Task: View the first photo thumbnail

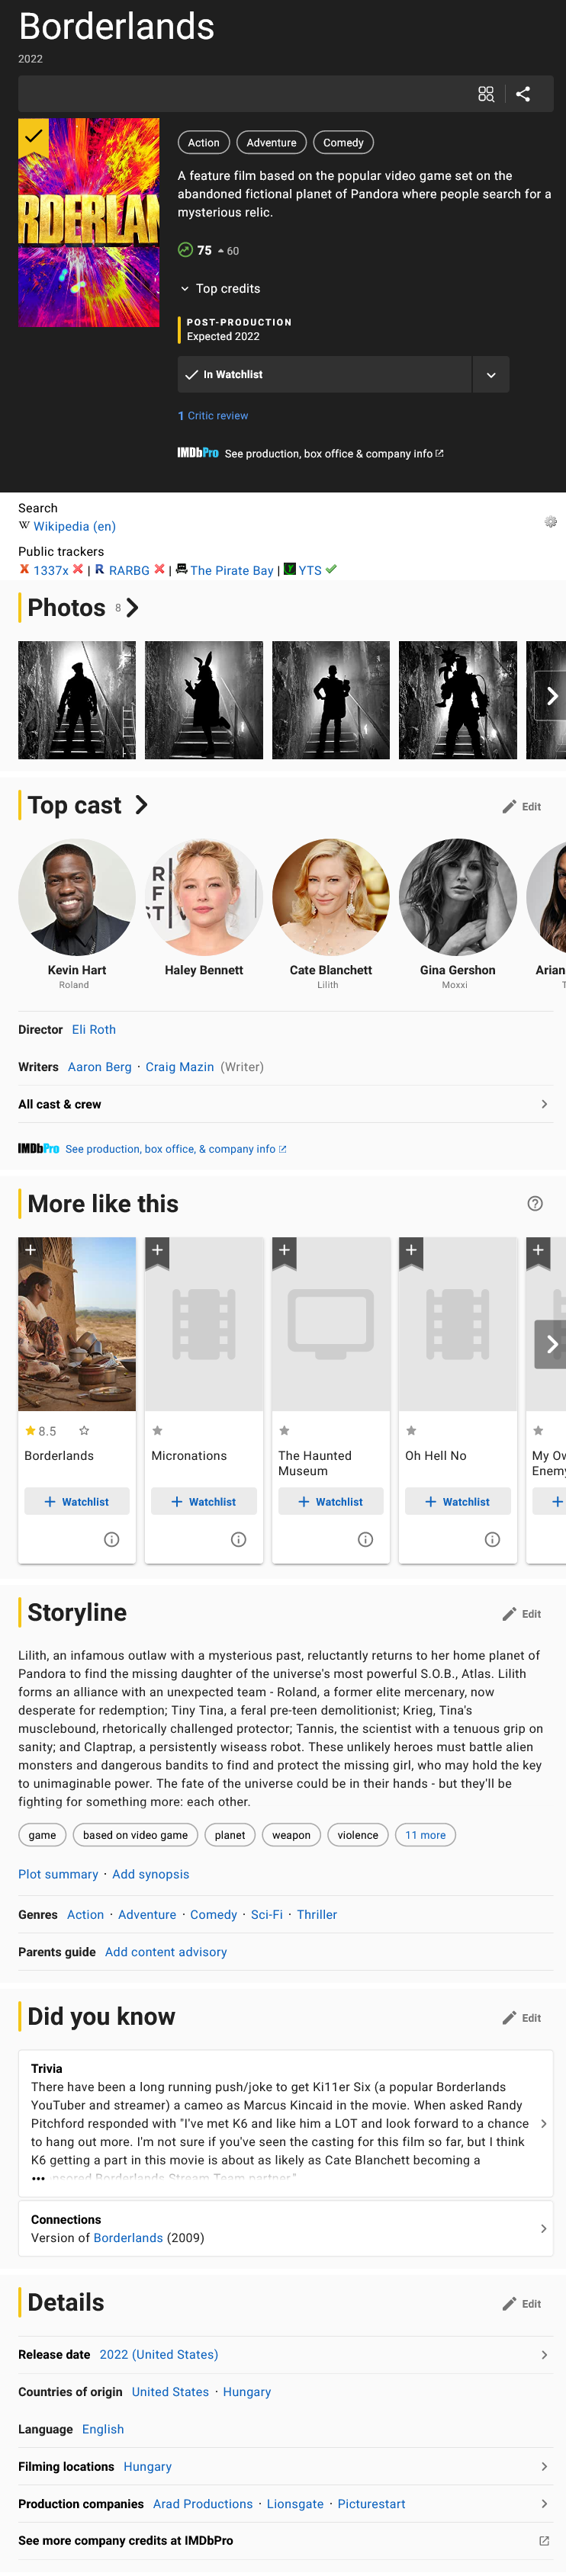Action: click(77, 700)
